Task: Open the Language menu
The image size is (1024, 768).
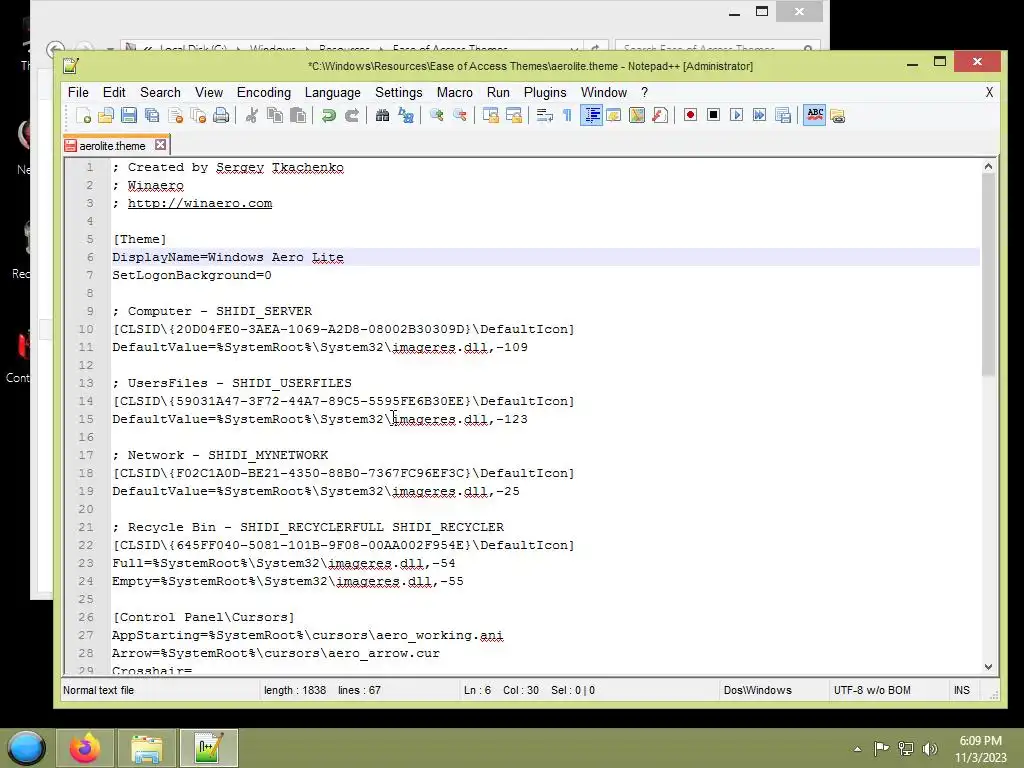Action: (x=332, y=93)
